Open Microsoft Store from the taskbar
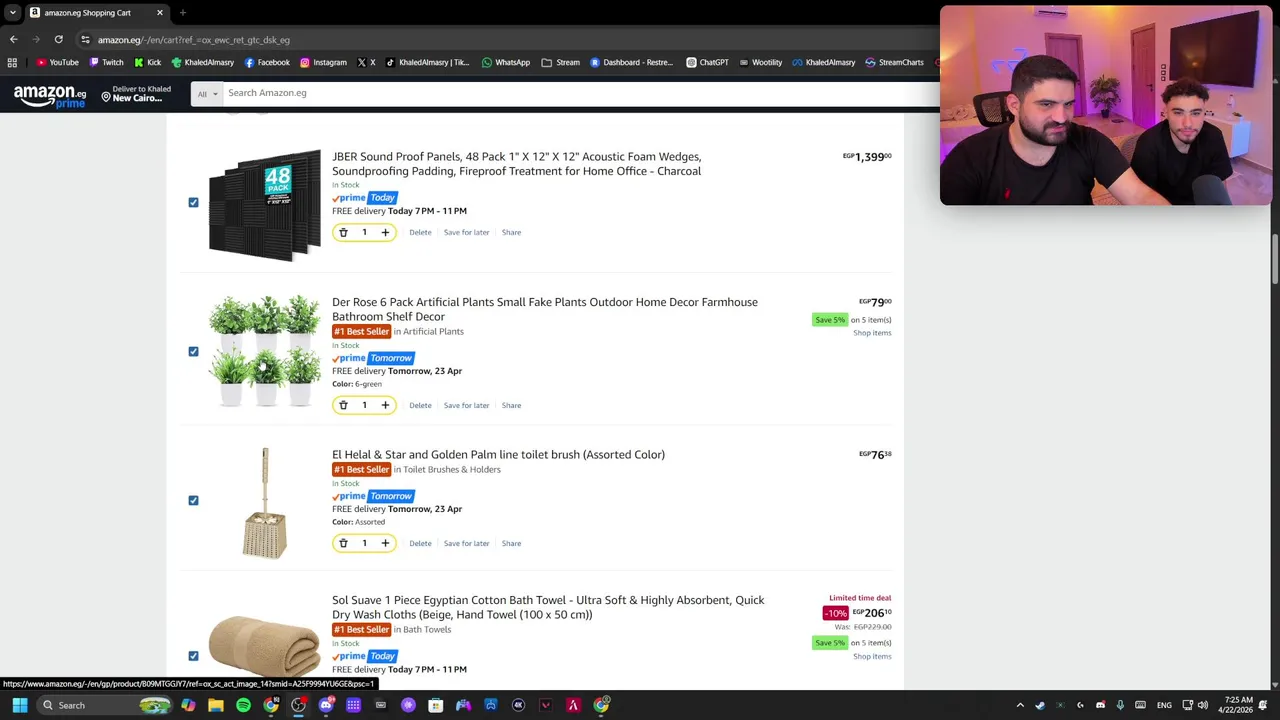This screenshot has height=720, width=1280. click(436, 705)
